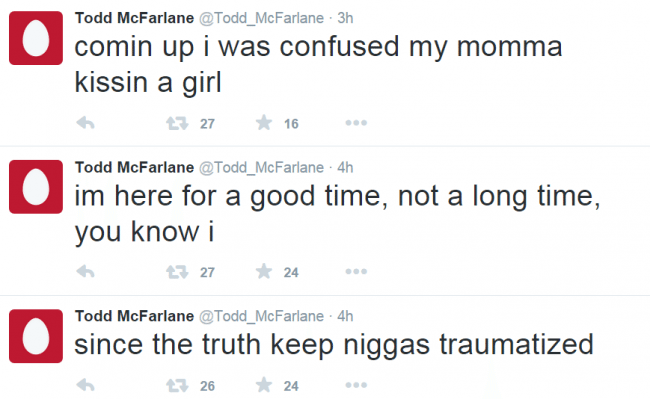Open the 4h timestamp on the 'good time' tweet
Screen dimensions: 650x399
click(x=345, y=167)
